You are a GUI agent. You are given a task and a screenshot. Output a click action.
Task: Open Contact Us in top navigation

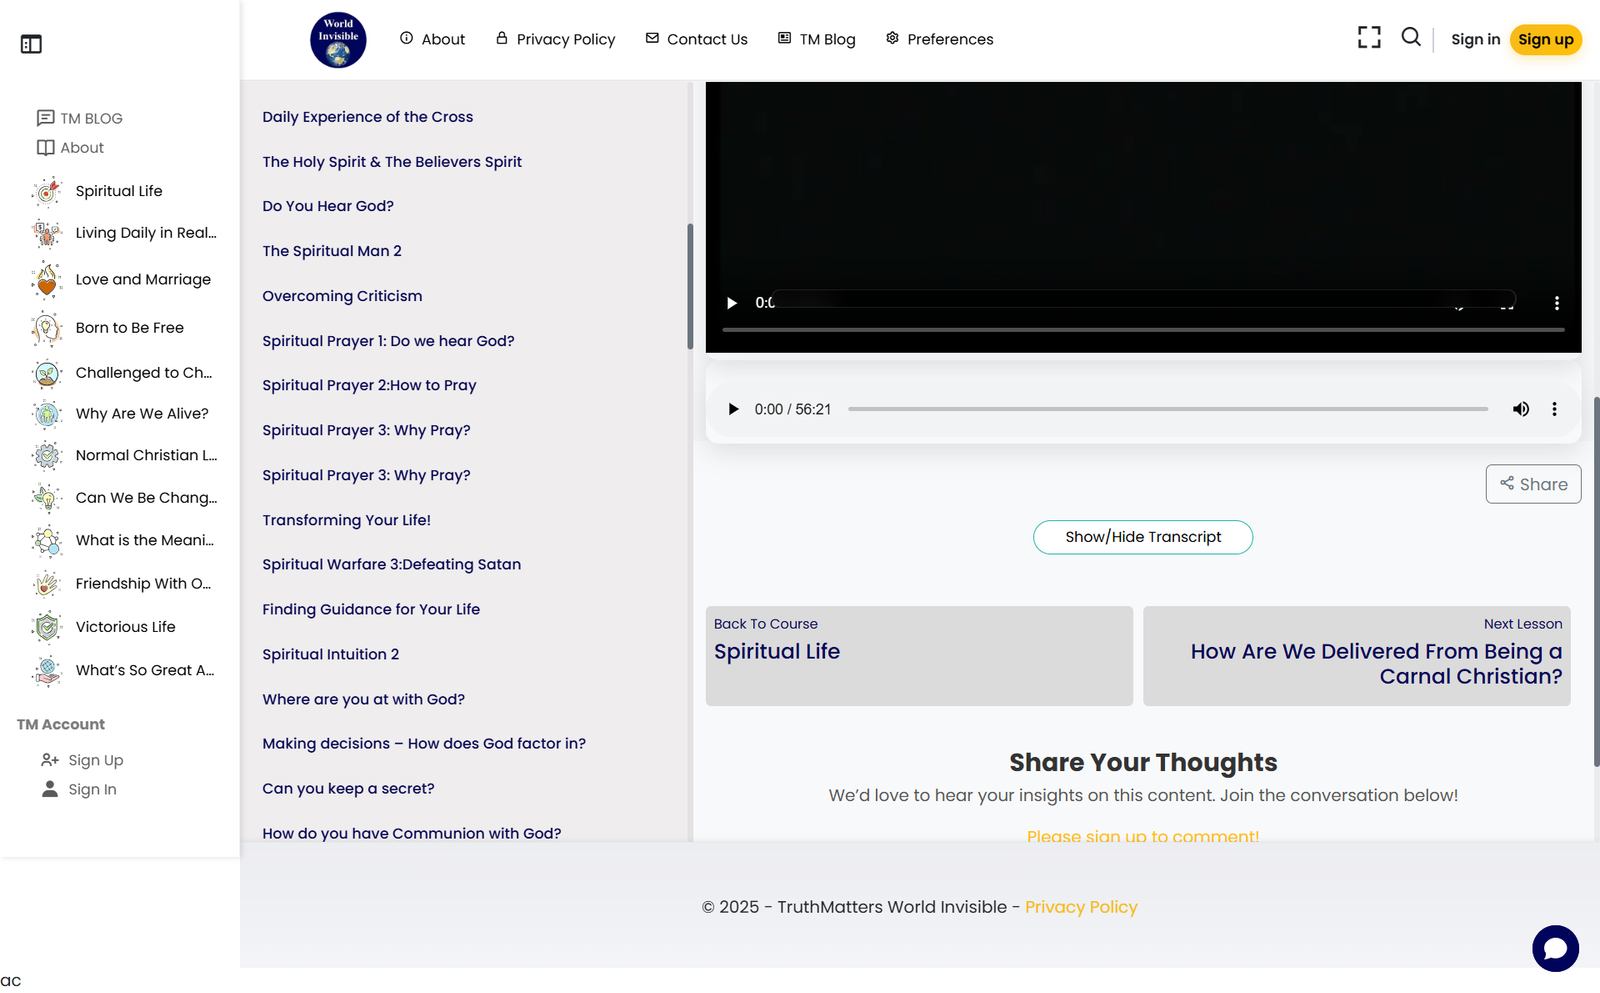point(696,39)
